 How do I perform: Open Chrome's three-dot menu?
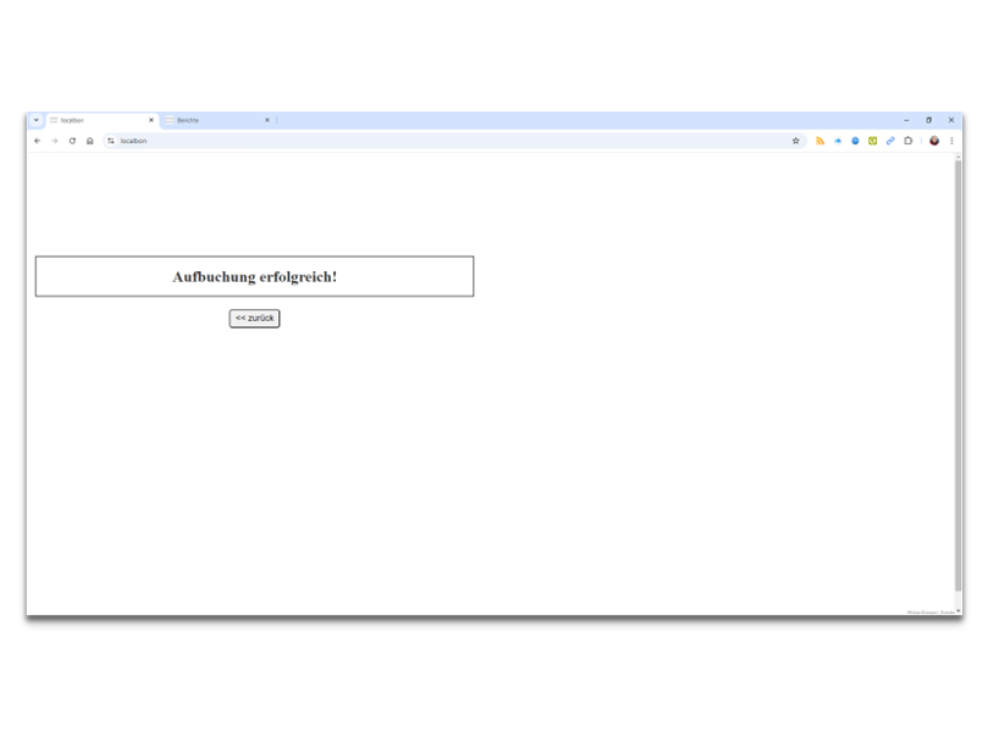[951, 141]
